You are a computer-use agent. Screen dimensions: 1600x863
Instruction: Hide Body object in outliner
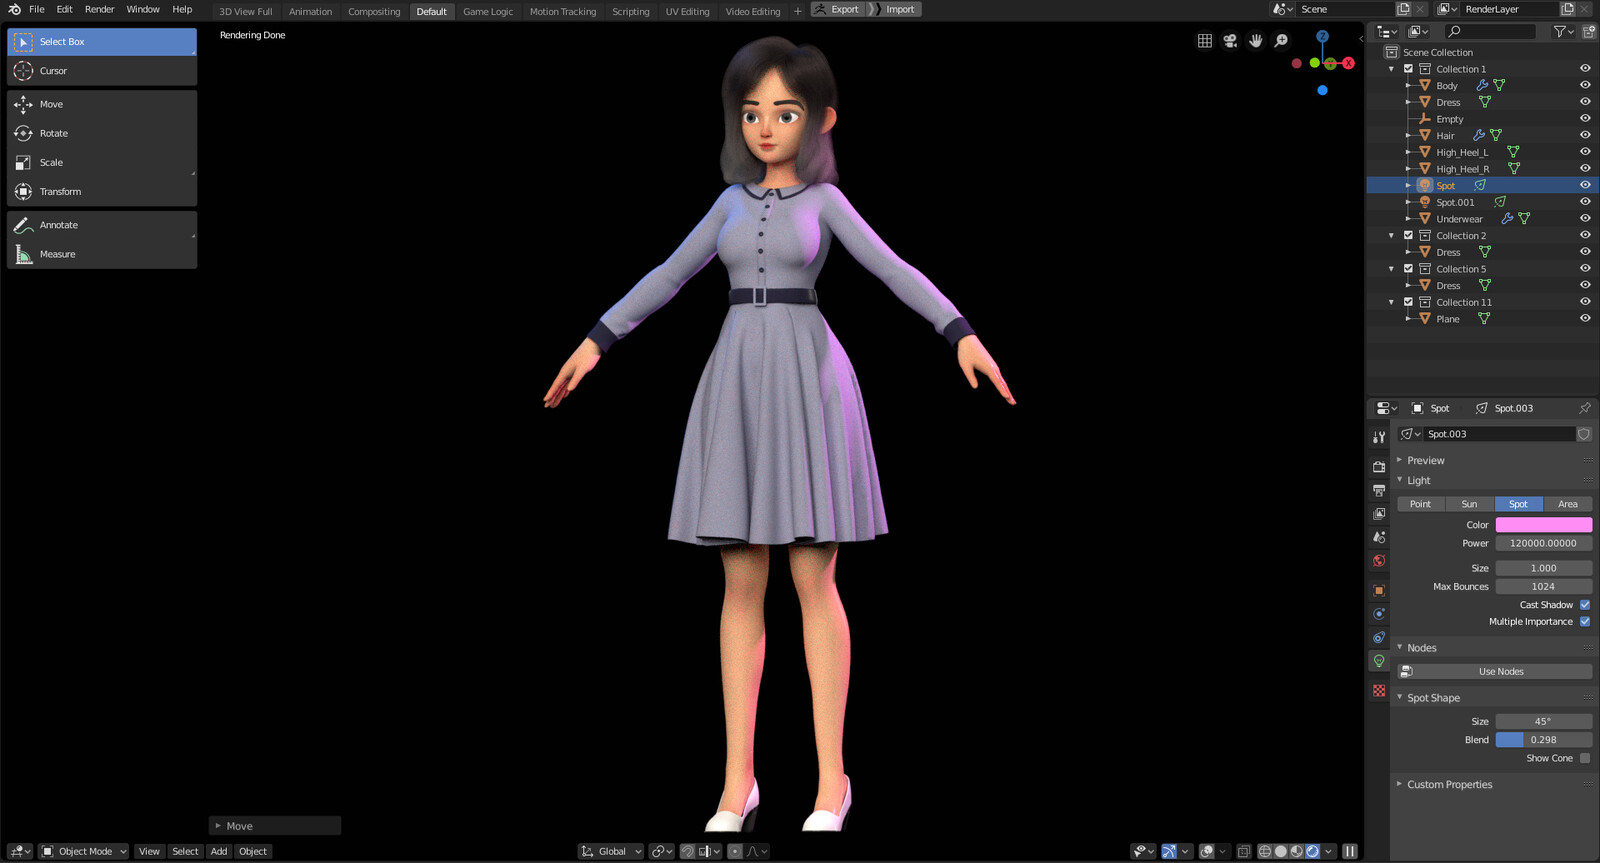coord(1585,86)
